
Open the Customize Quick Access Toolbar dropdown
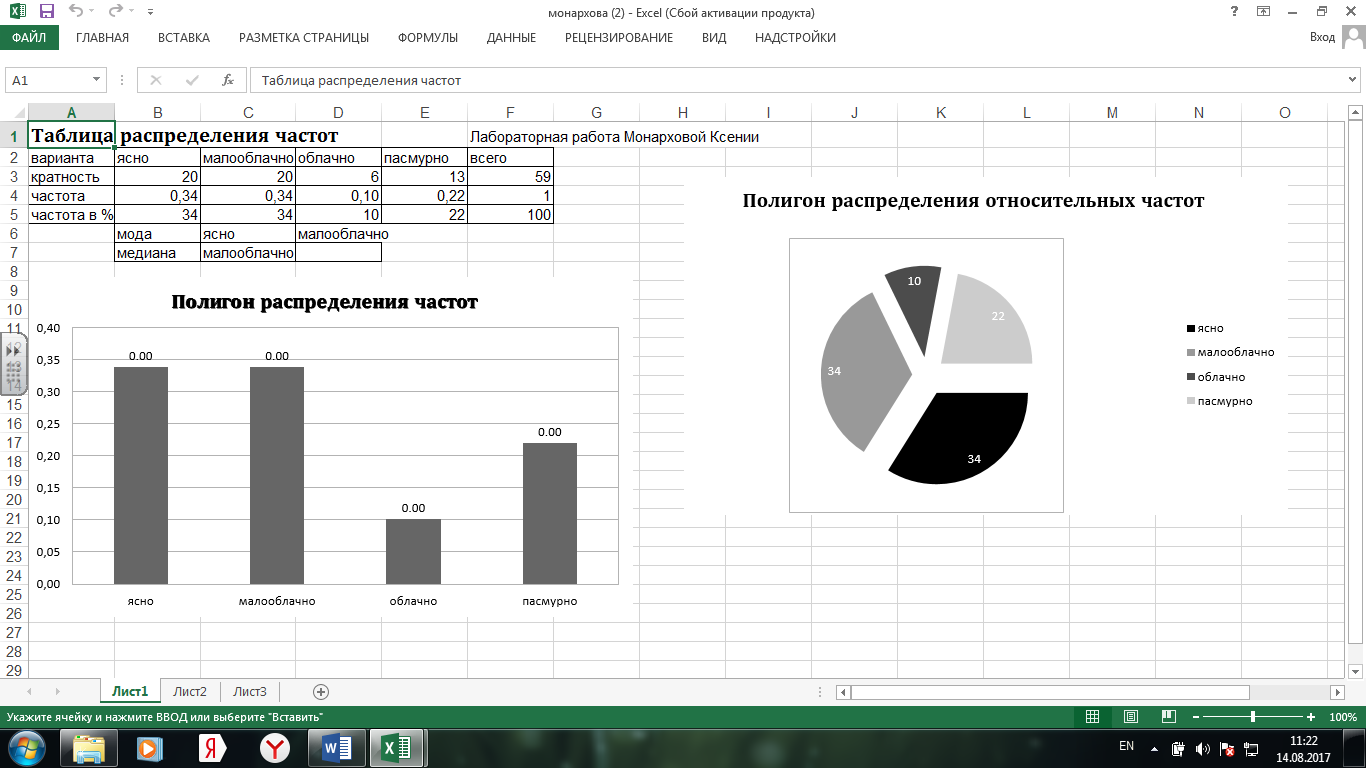(x=150, y=13)
